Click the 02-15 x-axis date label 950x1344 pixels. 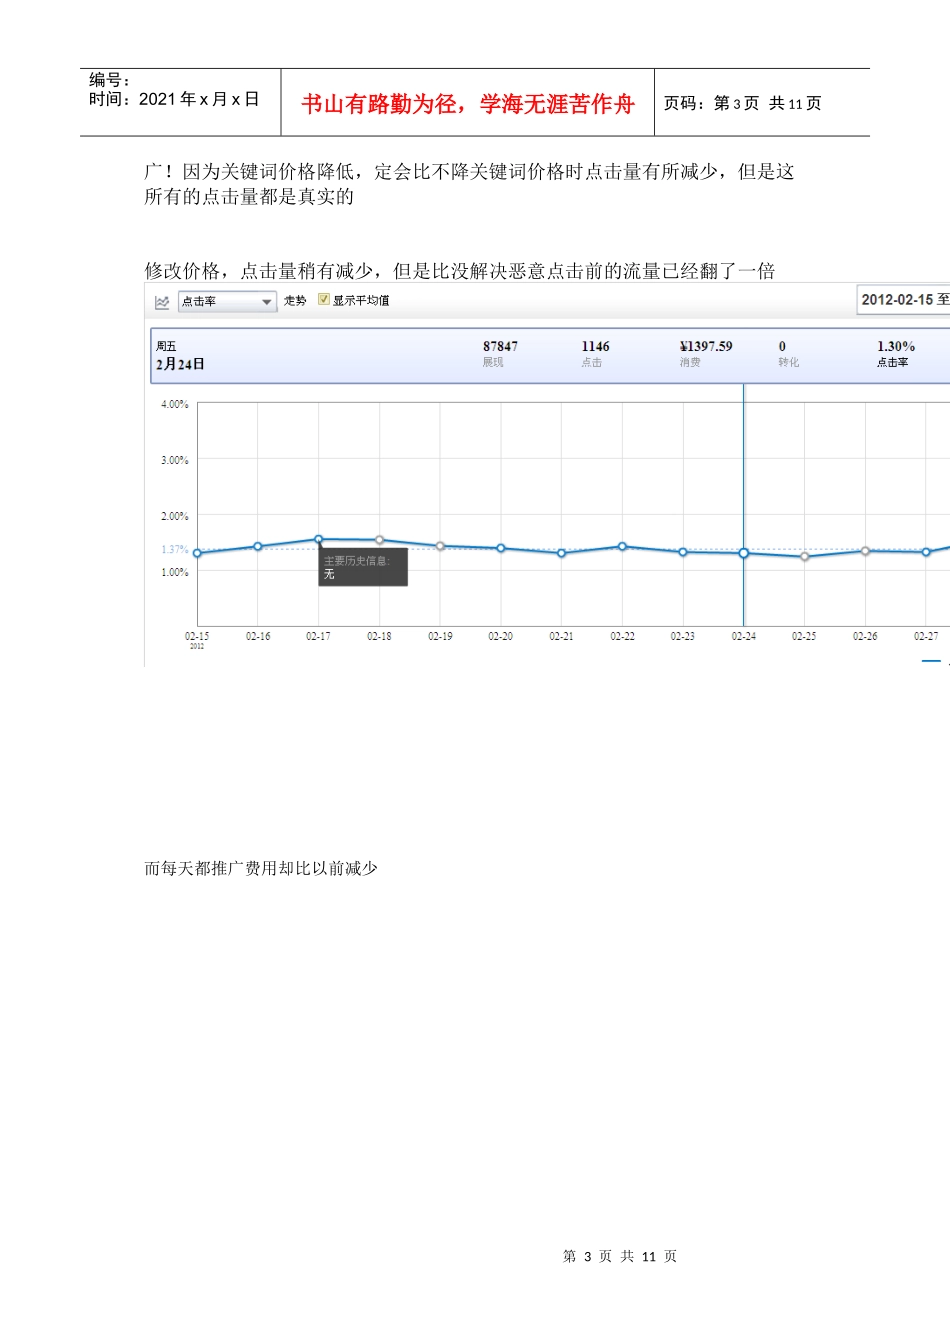197,637
